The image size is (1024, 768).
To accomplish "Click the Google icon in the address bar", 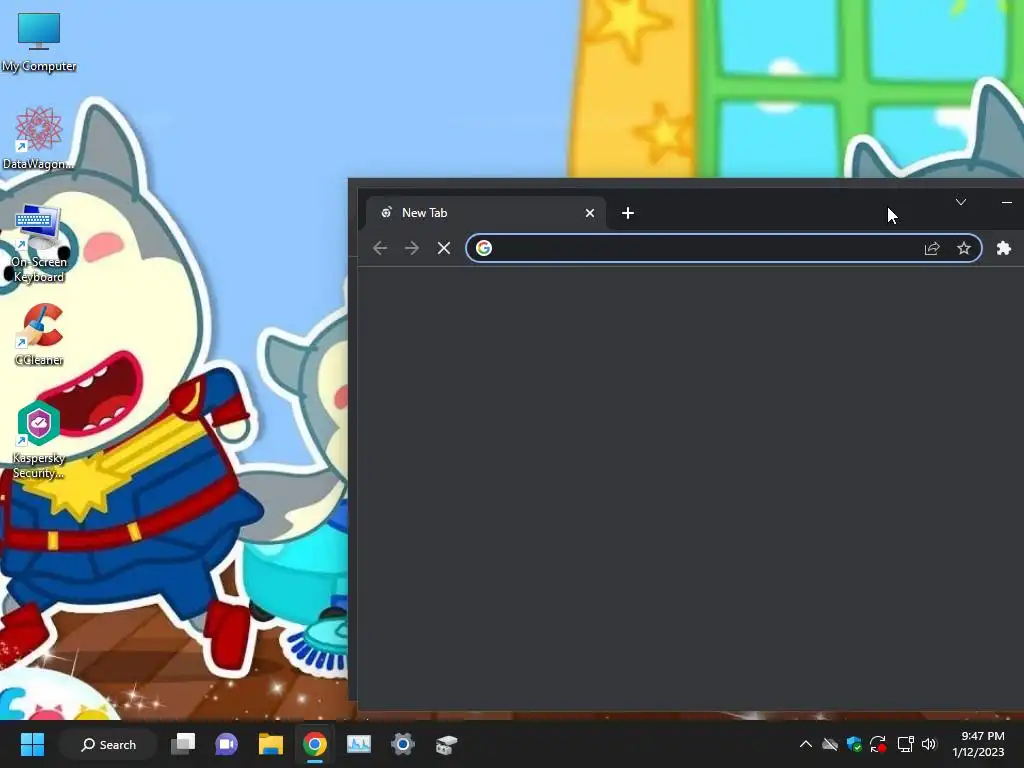I will tap(484, 248).
